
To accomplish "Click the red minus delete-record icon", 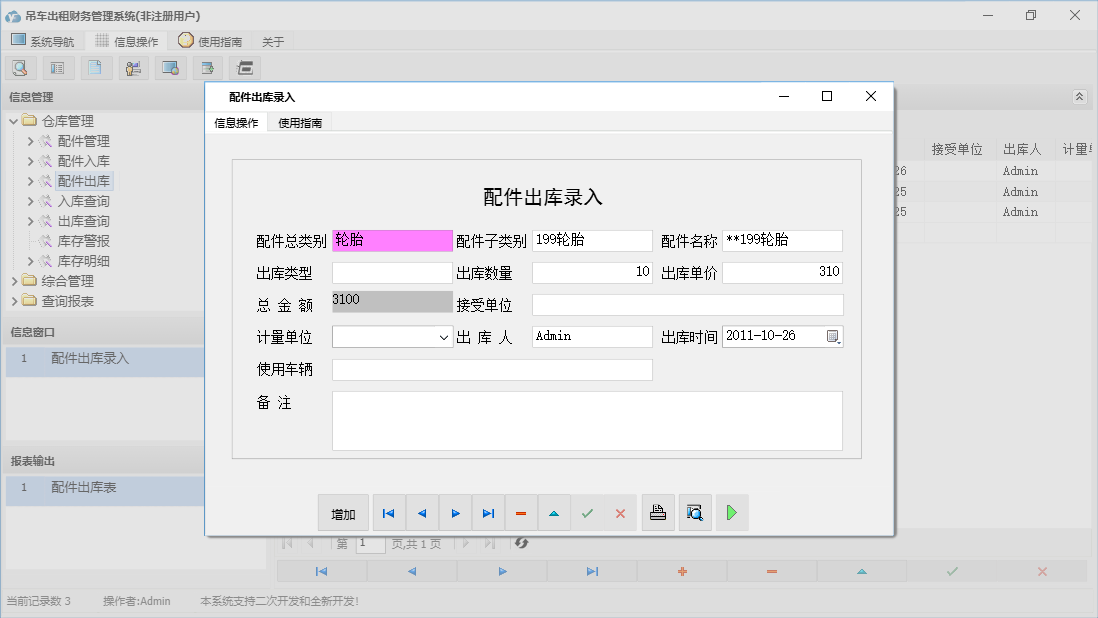I will [521, 512].
